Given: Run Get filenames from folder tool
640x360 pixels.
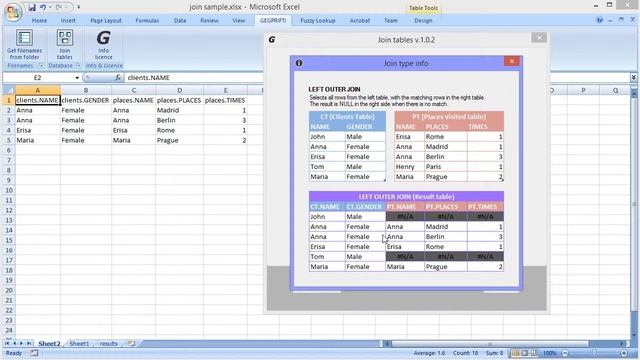Looking at the screenshot, I should coord(24,44).
